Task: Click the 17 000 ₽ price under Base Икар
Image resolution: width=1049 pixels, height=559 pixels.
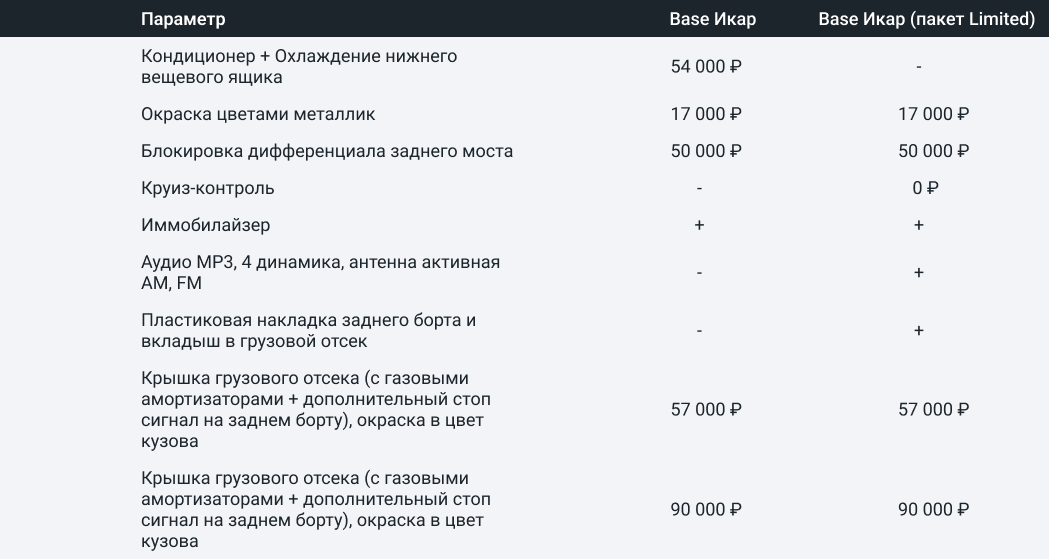Action: click(x=706, y=114)
